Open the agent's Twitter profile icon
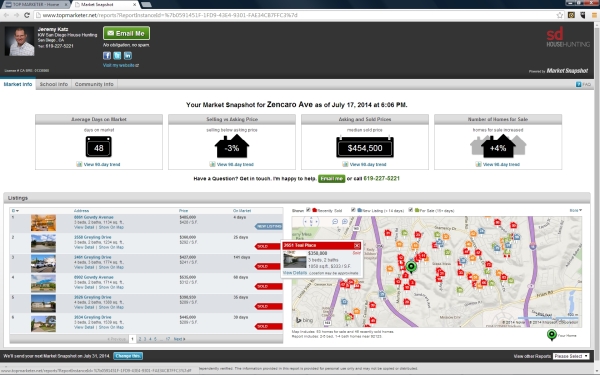 (x=117, y=56)
